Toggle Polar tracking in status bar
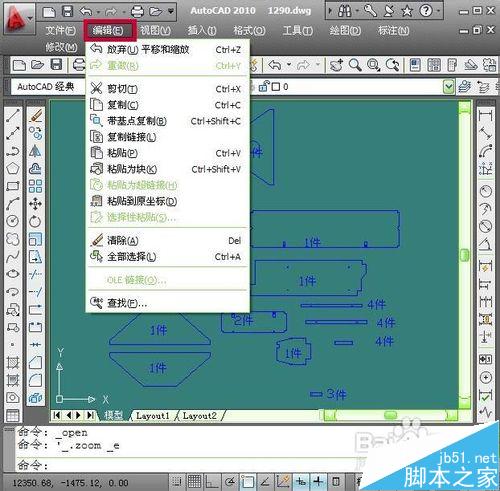This screenshot has height=491, width=500. pos(230,481)
